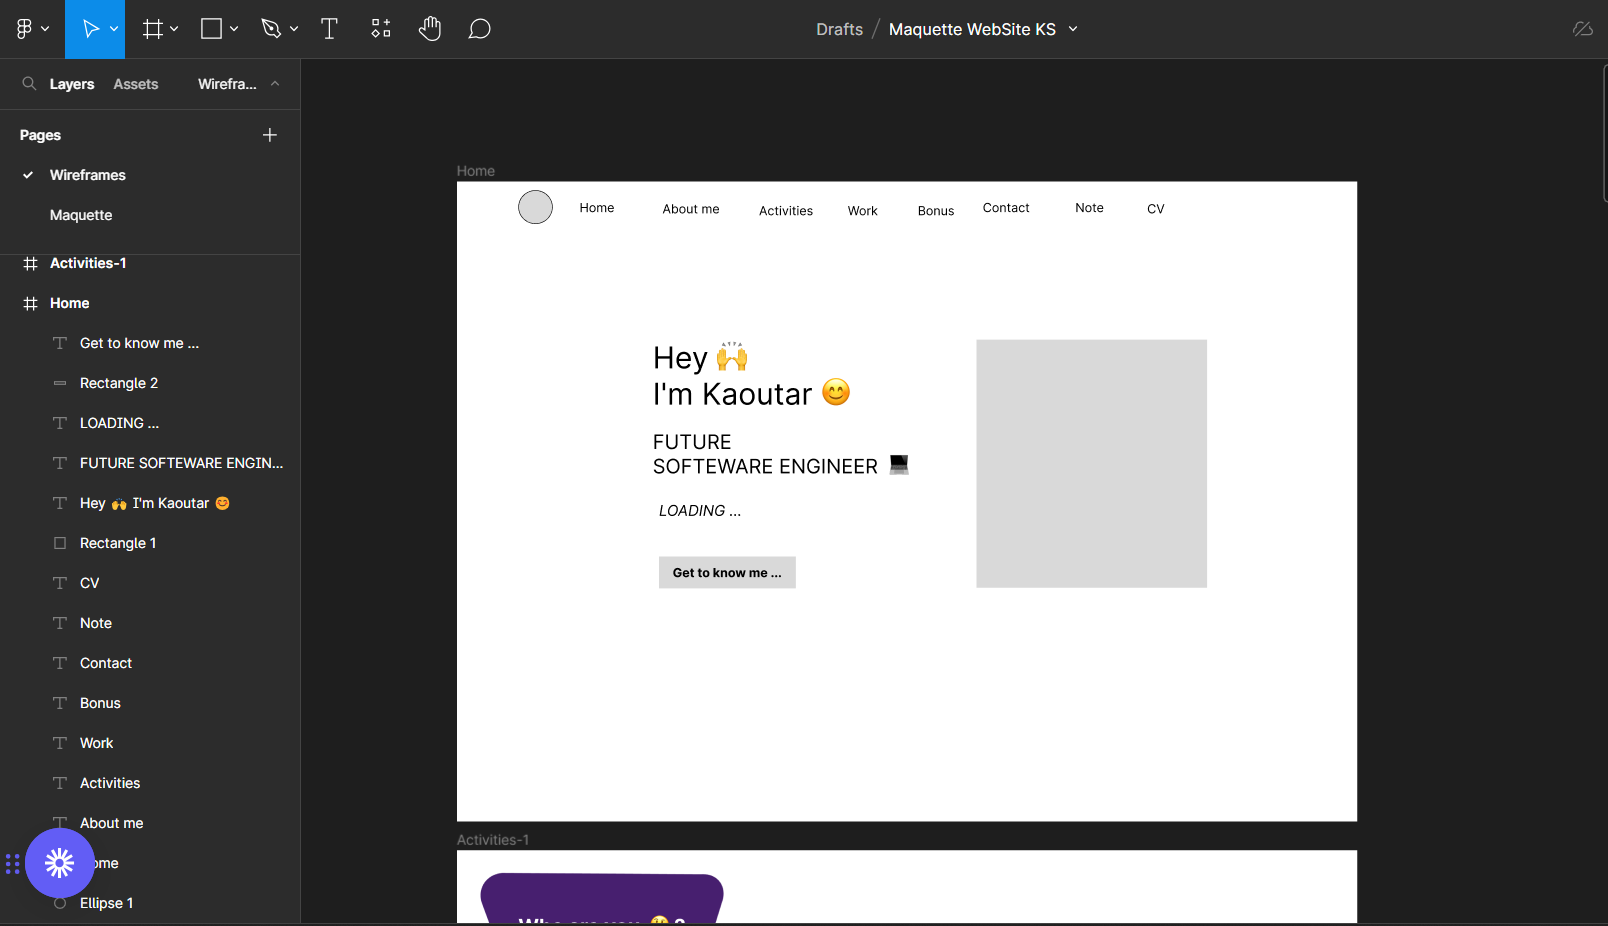Select the Rectangle 2 layer
This screenshot has width=1608, height=926.
119,383
